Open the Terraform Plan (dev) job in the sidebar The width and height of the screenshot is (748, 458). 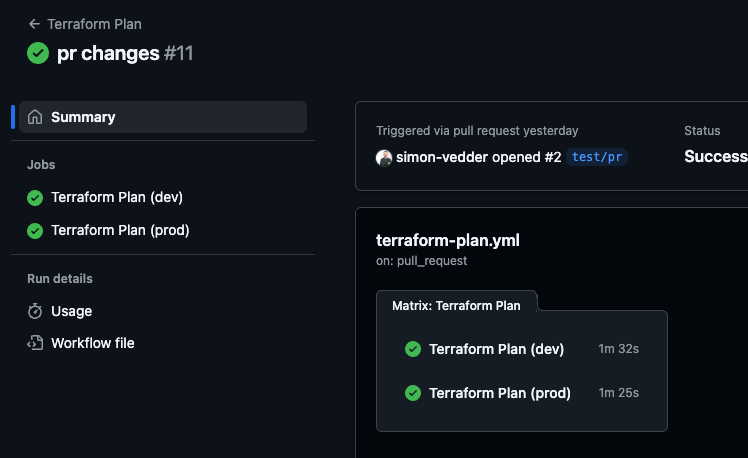[117, 198]
